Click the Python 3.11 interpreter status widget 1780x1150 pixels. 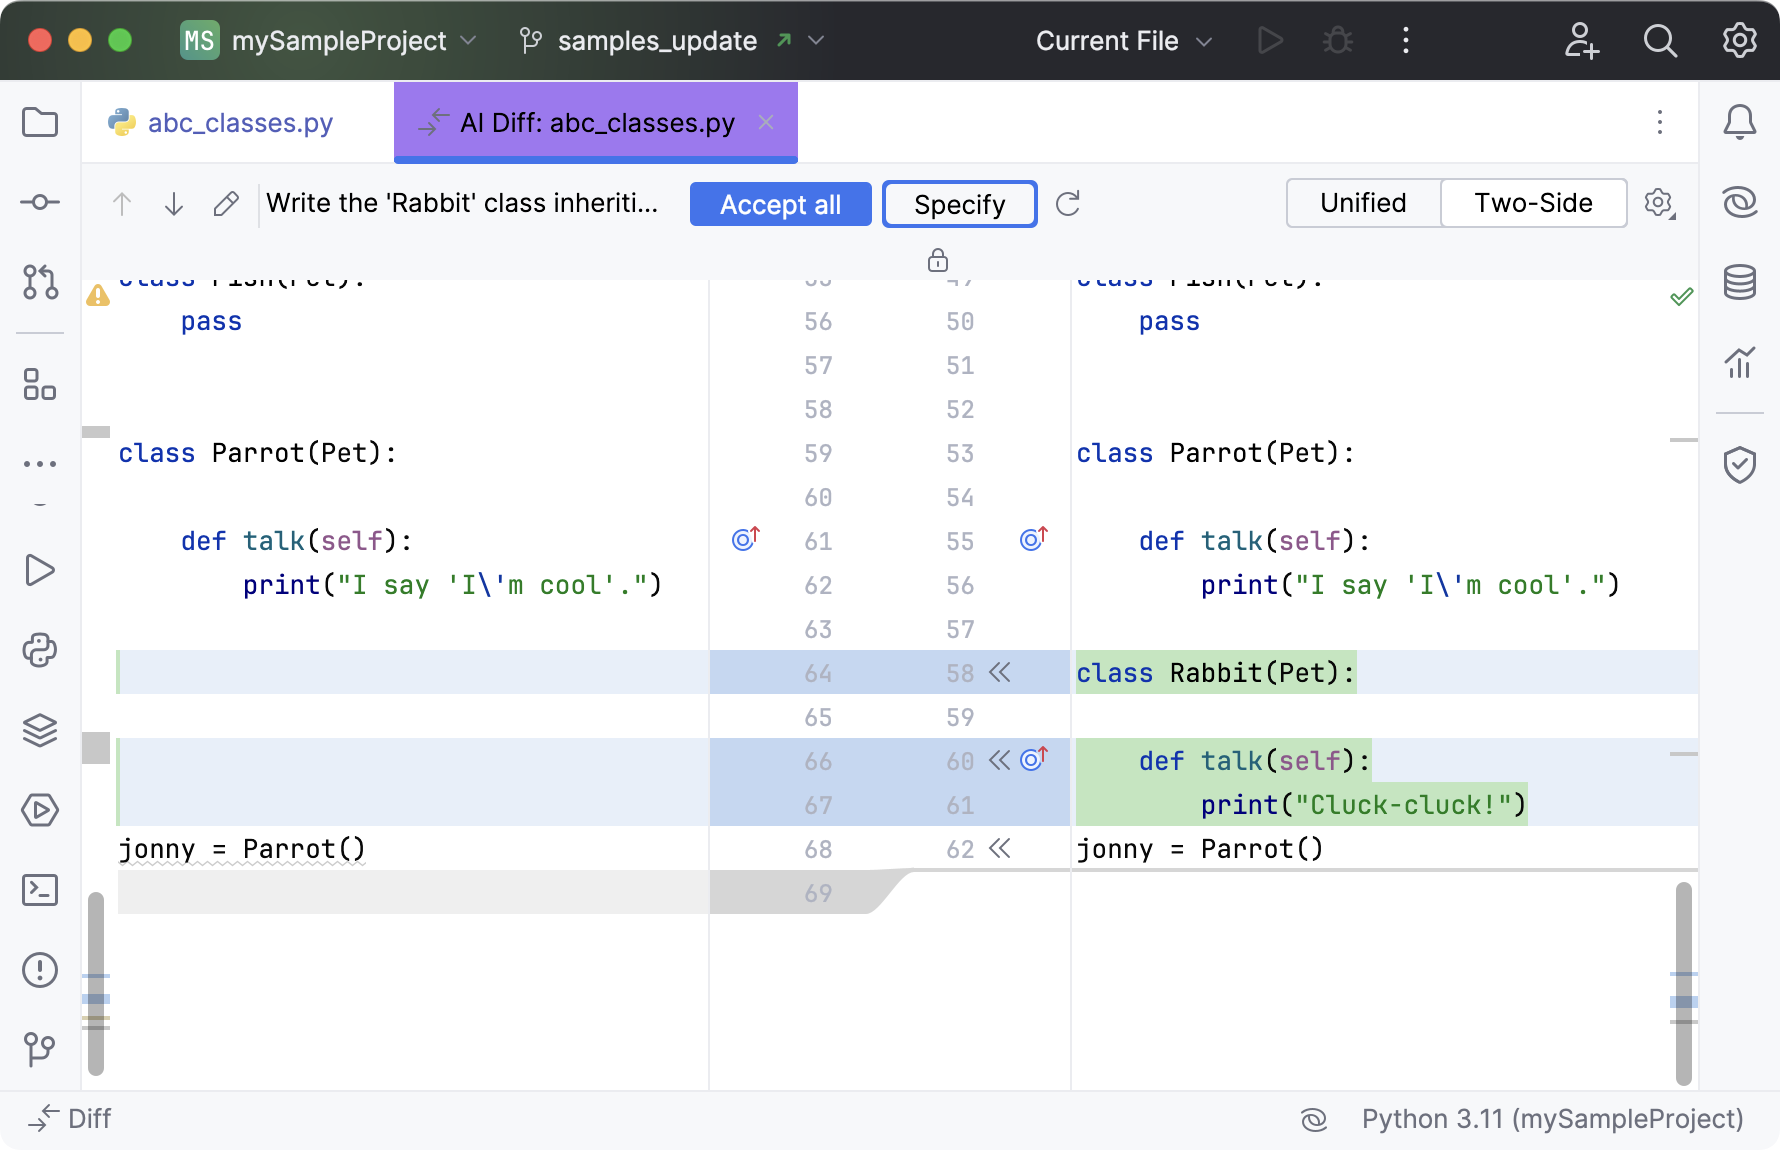[x=1552, y=1119]
